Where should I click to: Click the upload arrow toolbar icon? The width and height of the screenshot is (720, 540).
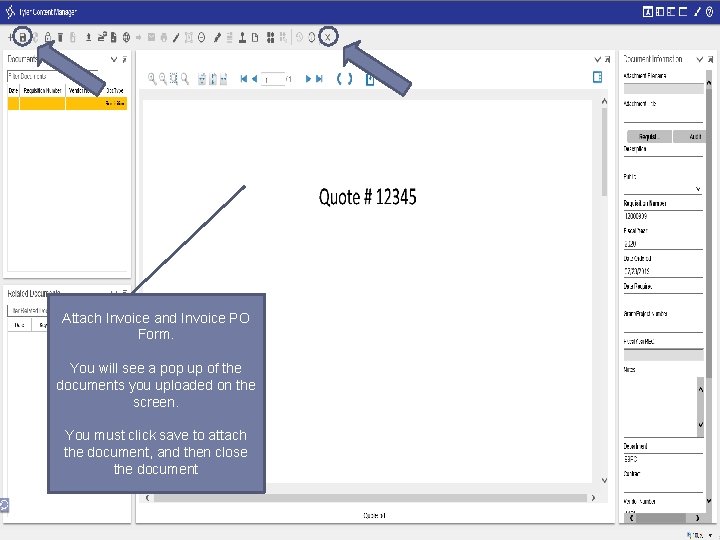click(x=88, y=37)
